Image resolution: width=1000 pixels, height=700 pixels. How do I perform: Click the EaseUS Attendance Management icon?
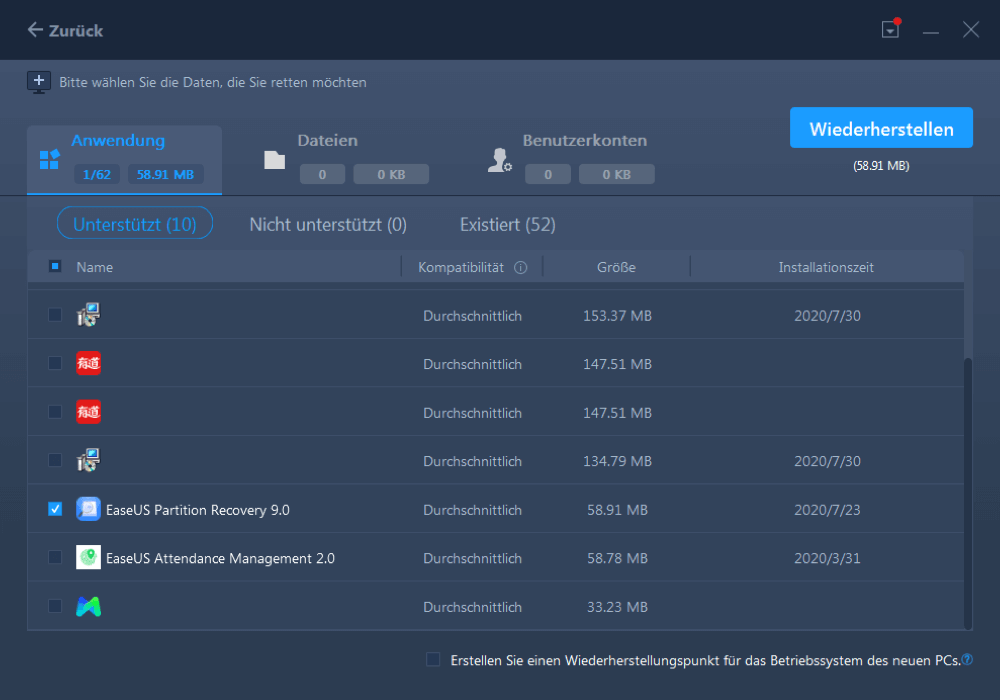[x=88, y=557]
